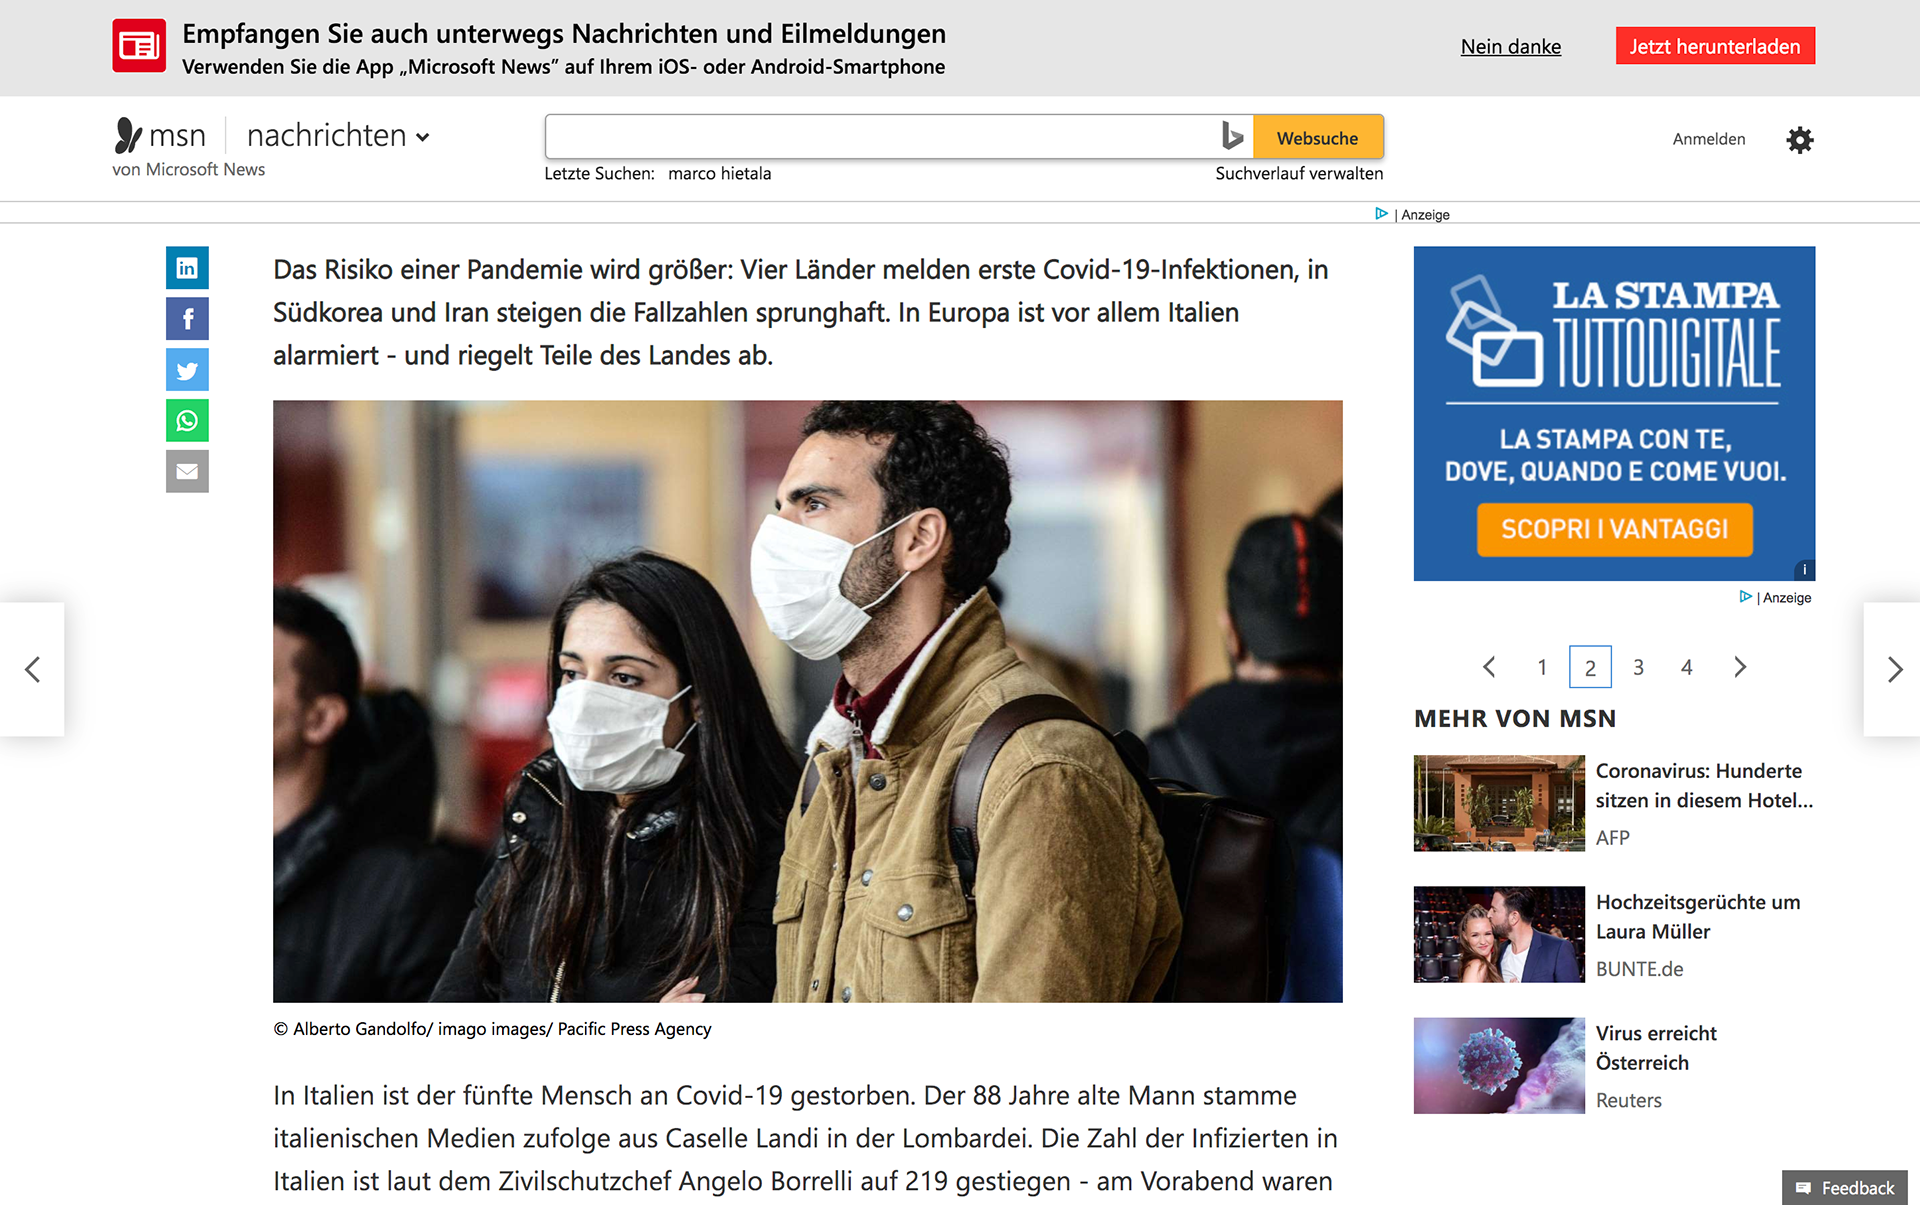
Task: Select page 4 in MSN pager
Action: coord(1687,667)
